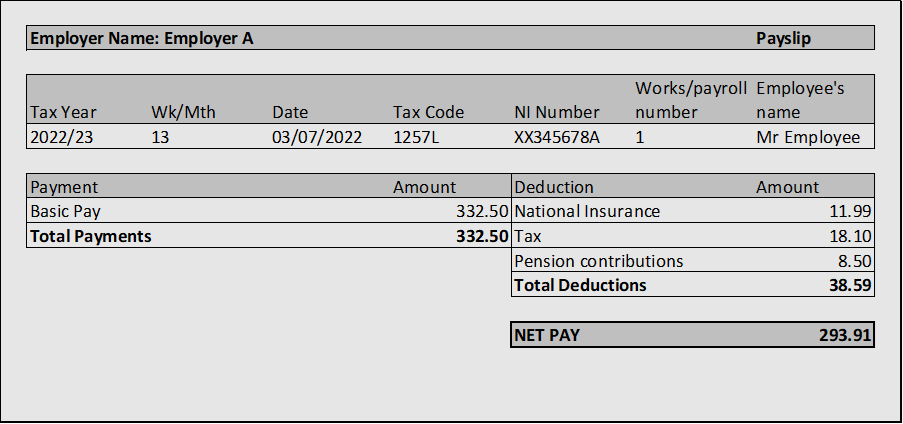
Task: Select the Deduction column header
Action: (553, 187)
